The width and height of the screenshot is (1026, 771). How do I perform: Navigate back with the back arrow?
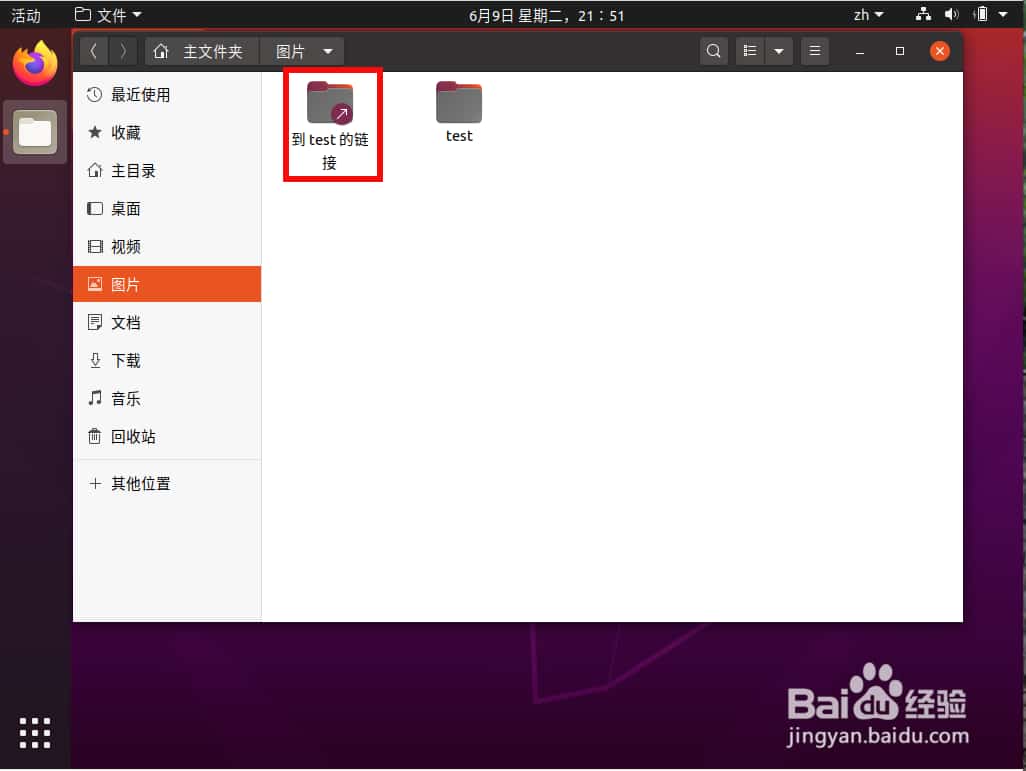tap(93, 51)
